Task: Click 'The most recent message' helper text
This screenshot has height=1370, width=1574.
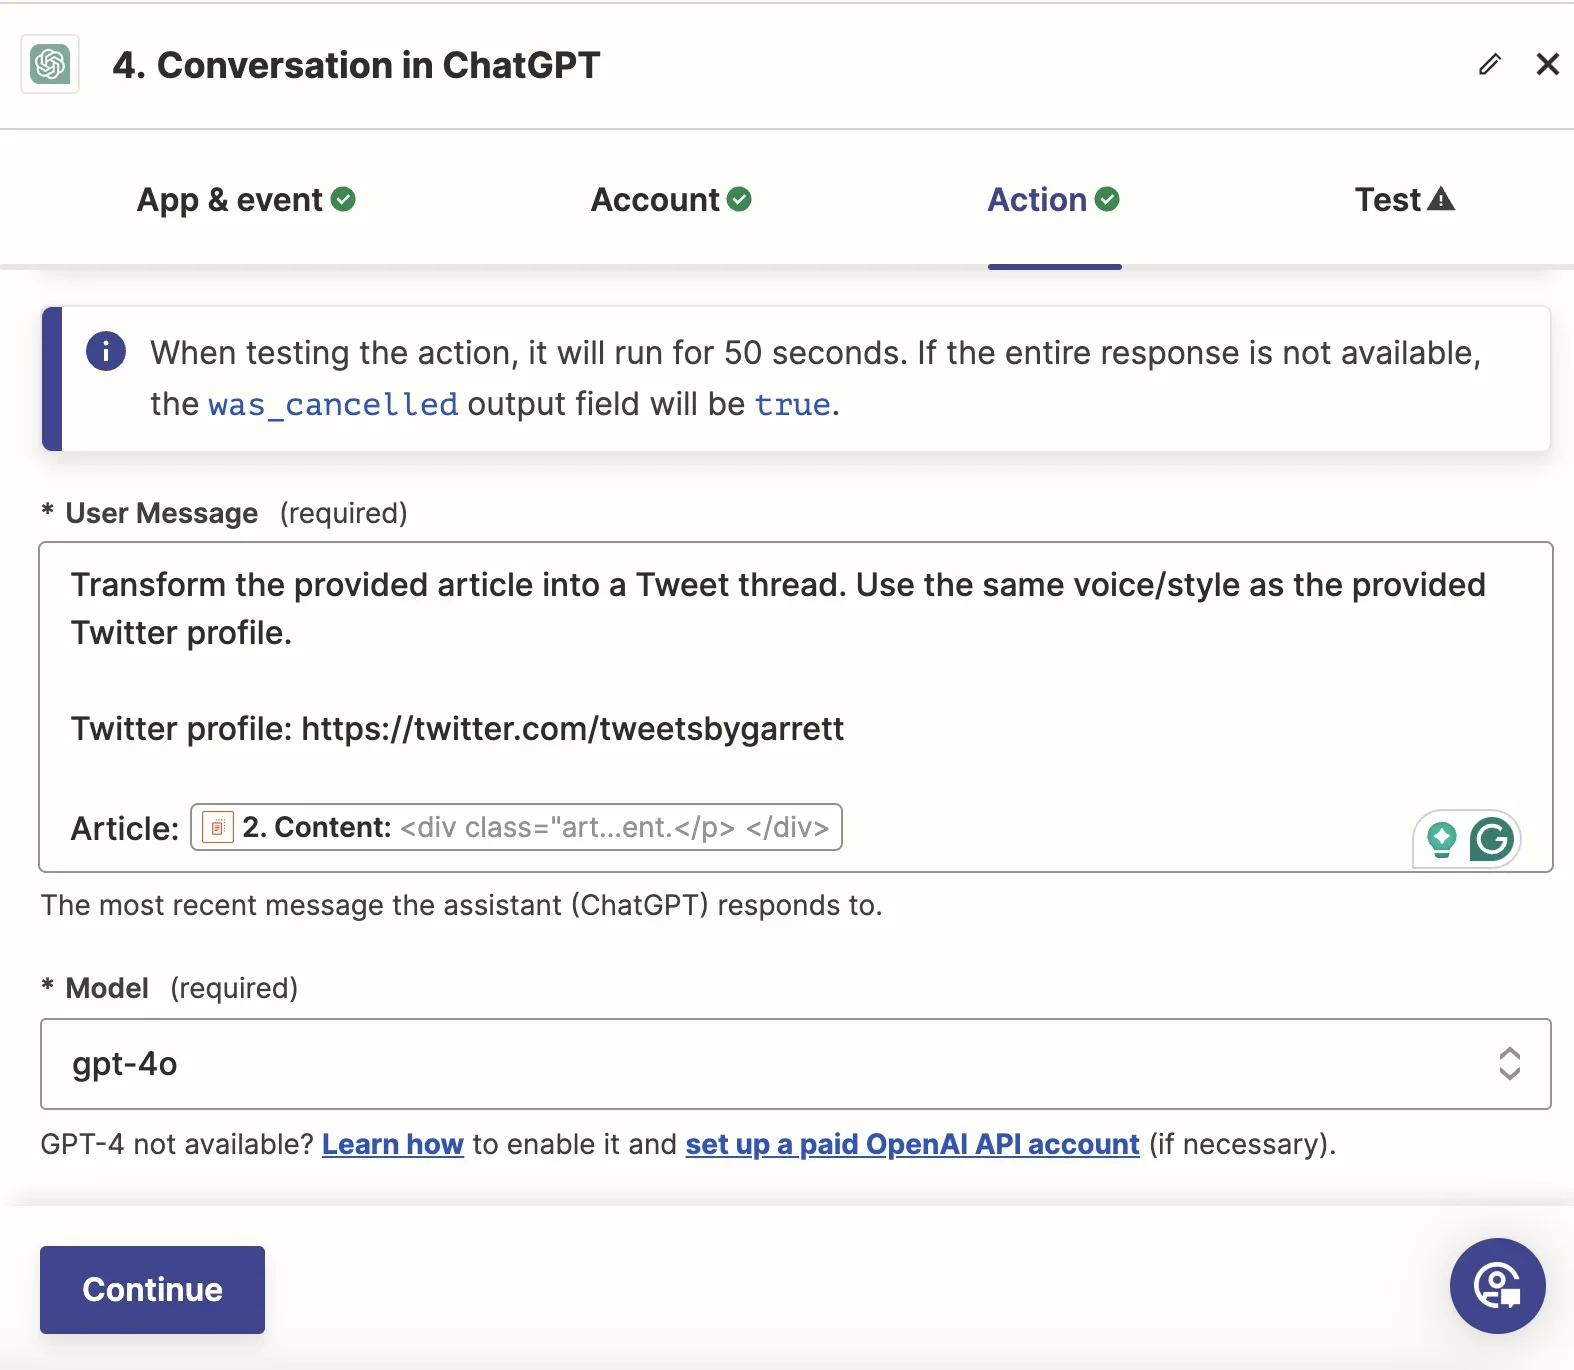Action: coord(461,905)
